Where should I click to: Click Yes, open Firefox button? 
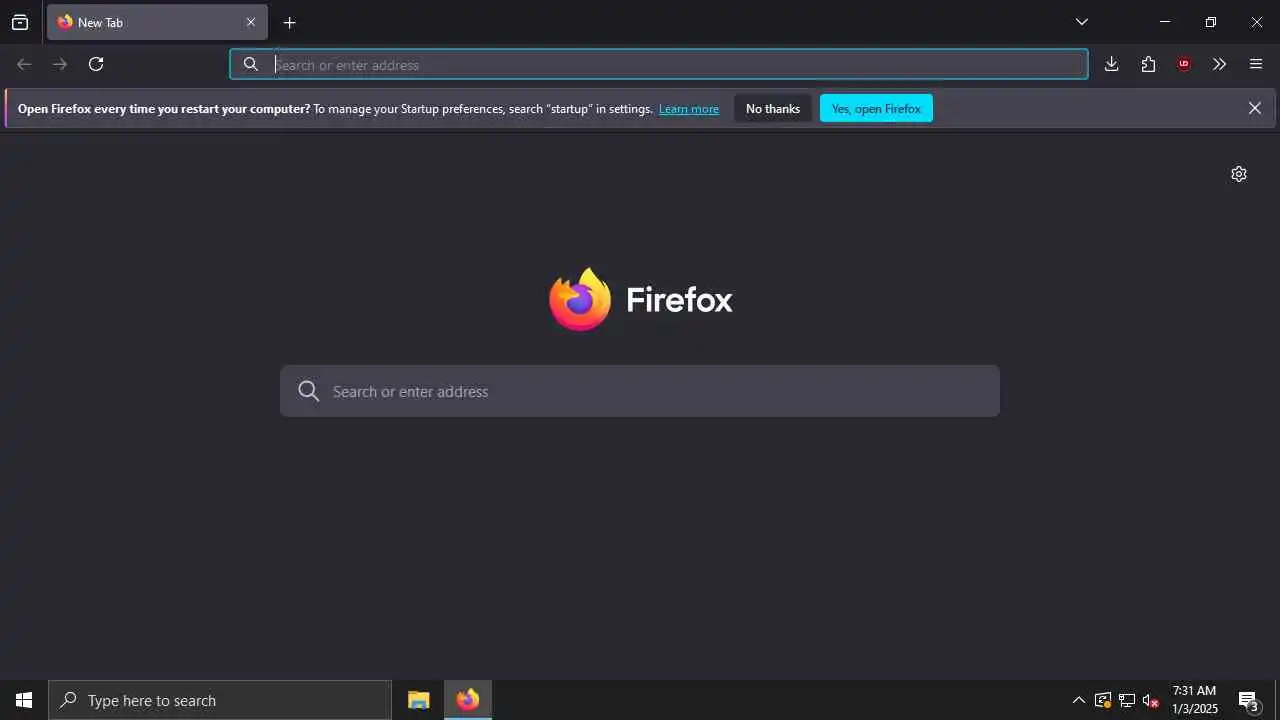click(876, 108)
